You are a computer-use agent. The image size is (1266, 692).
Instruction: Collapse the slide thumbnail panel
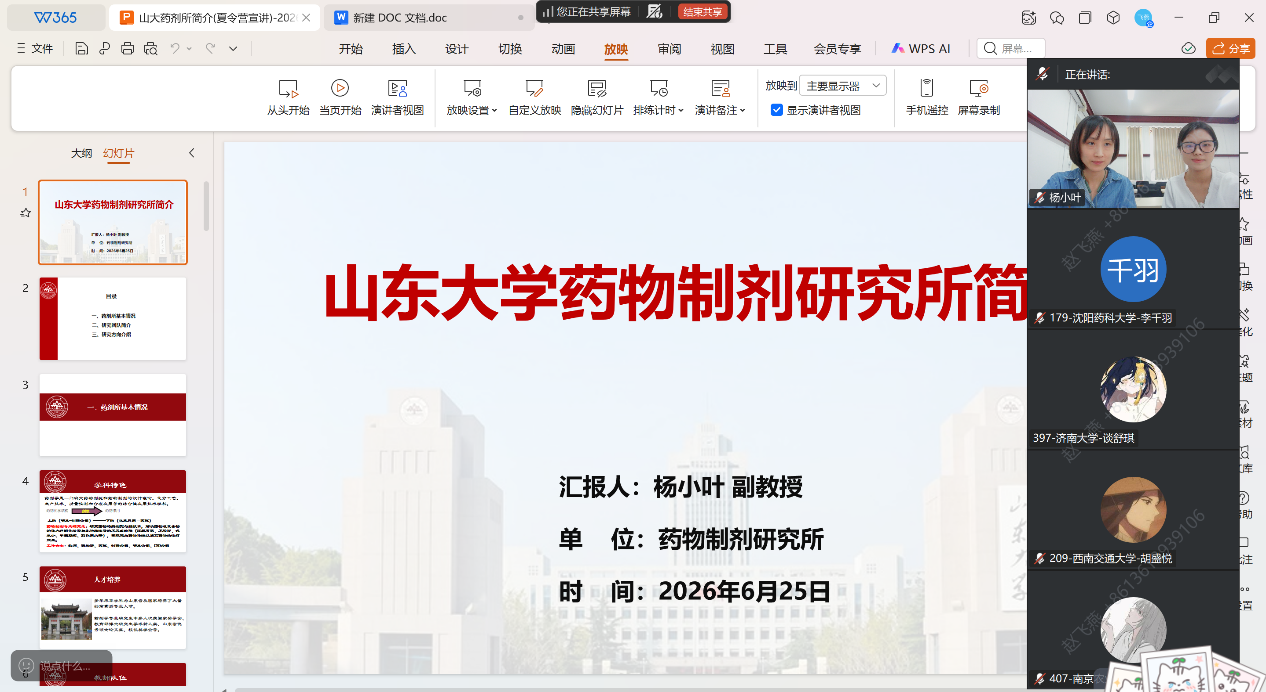192,153
